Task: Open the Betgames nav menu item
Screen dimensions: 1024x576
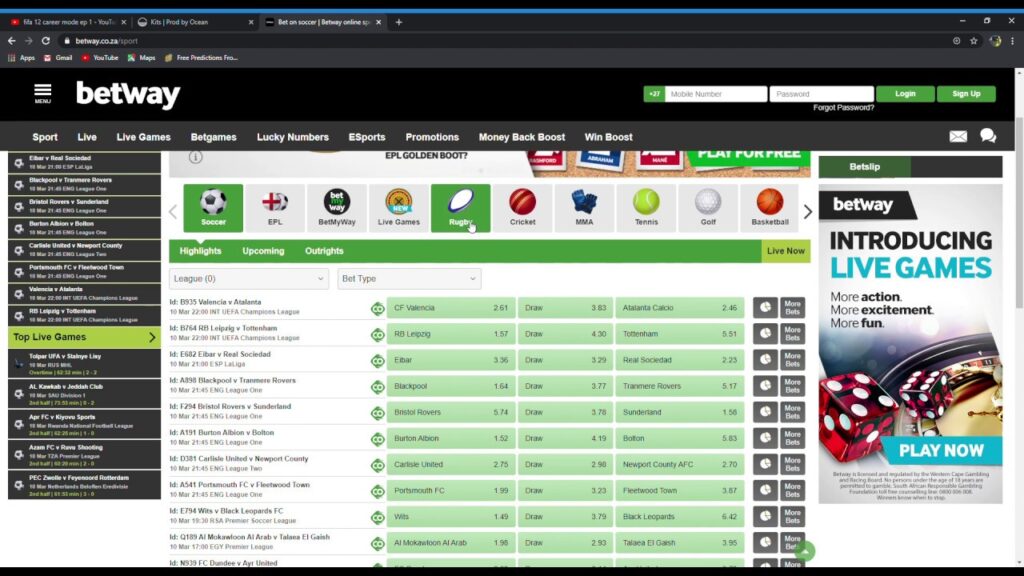Action: point(214,137)
